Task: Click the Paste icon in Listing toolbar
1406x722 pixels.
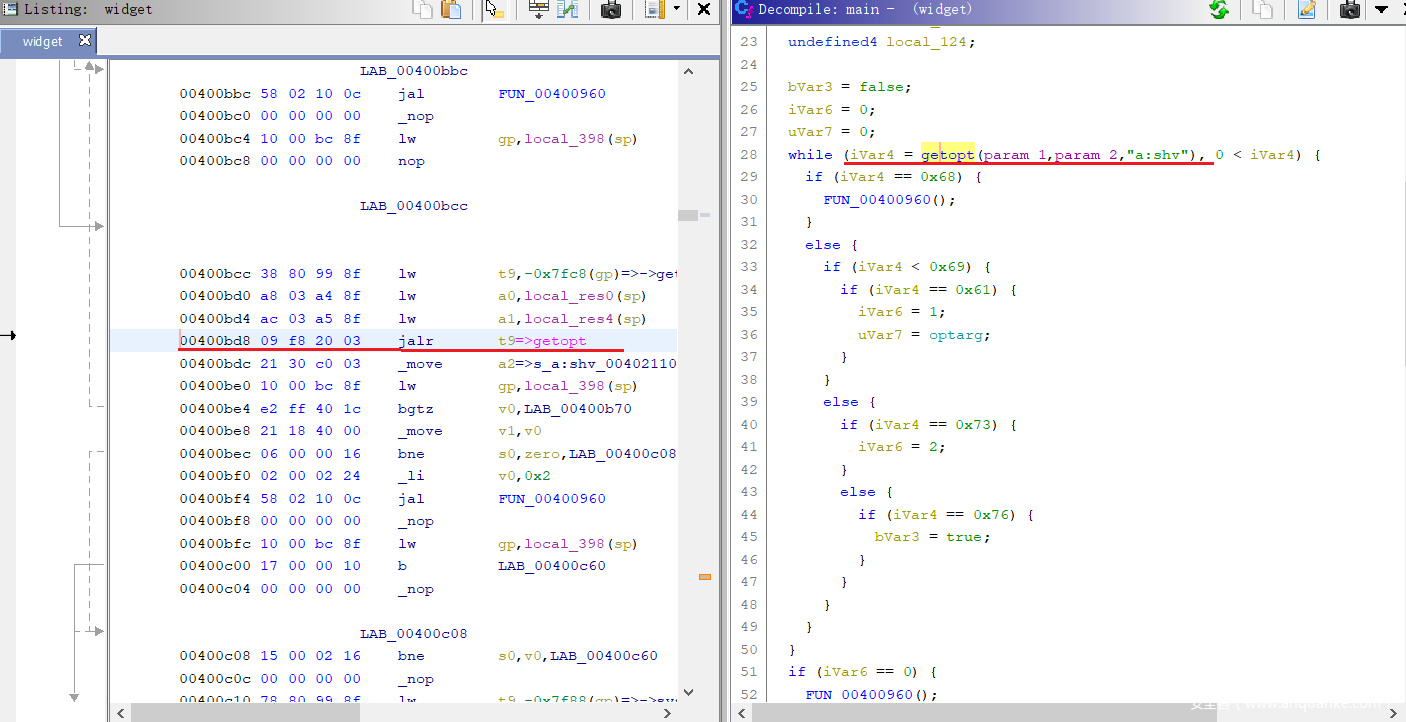Action: [x=452, y=10]
